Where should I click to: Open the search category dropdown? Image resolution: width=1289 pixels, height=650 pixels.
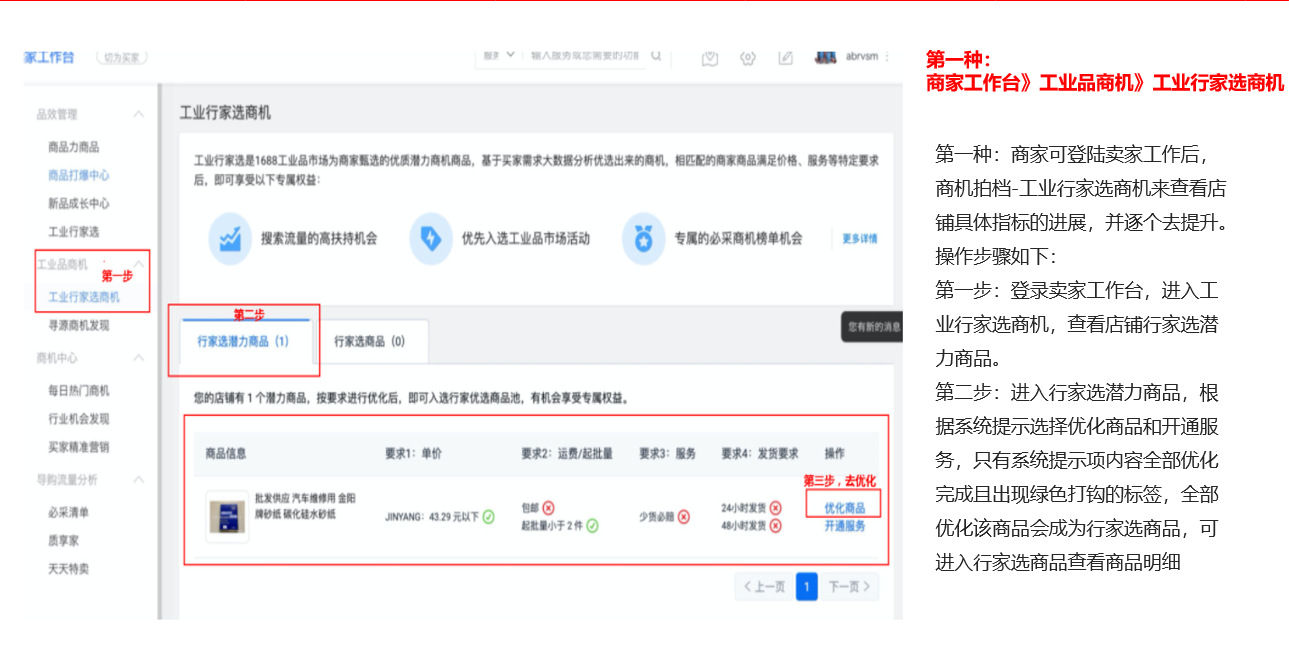[x=499, y=56]
